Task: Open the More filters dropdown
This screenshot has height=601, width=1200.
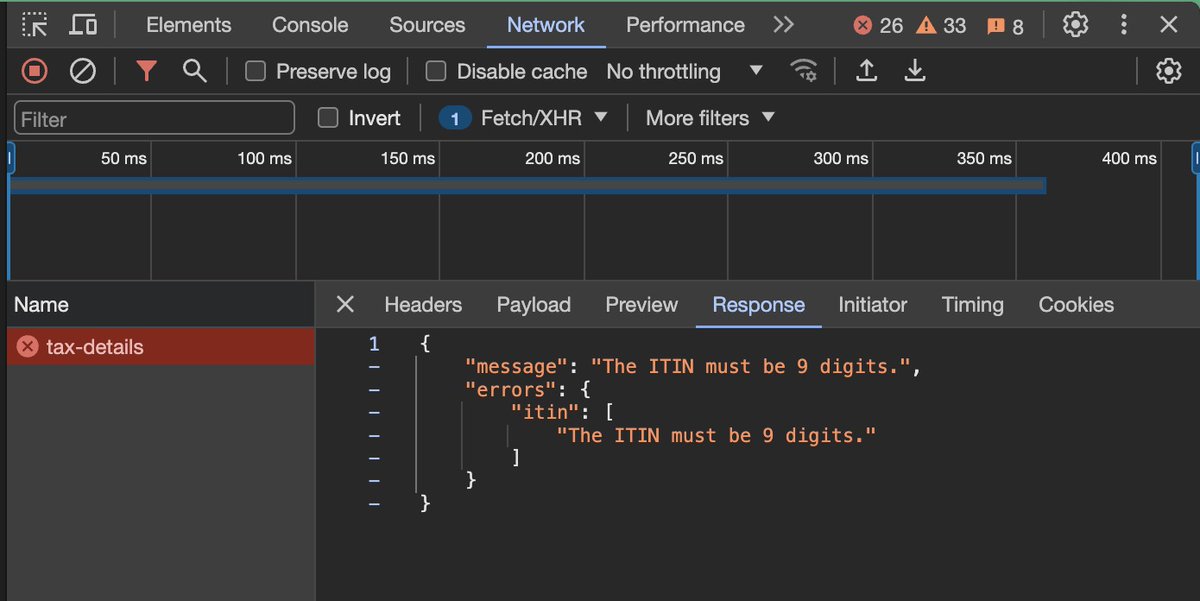Action: (x=710, y=118)
